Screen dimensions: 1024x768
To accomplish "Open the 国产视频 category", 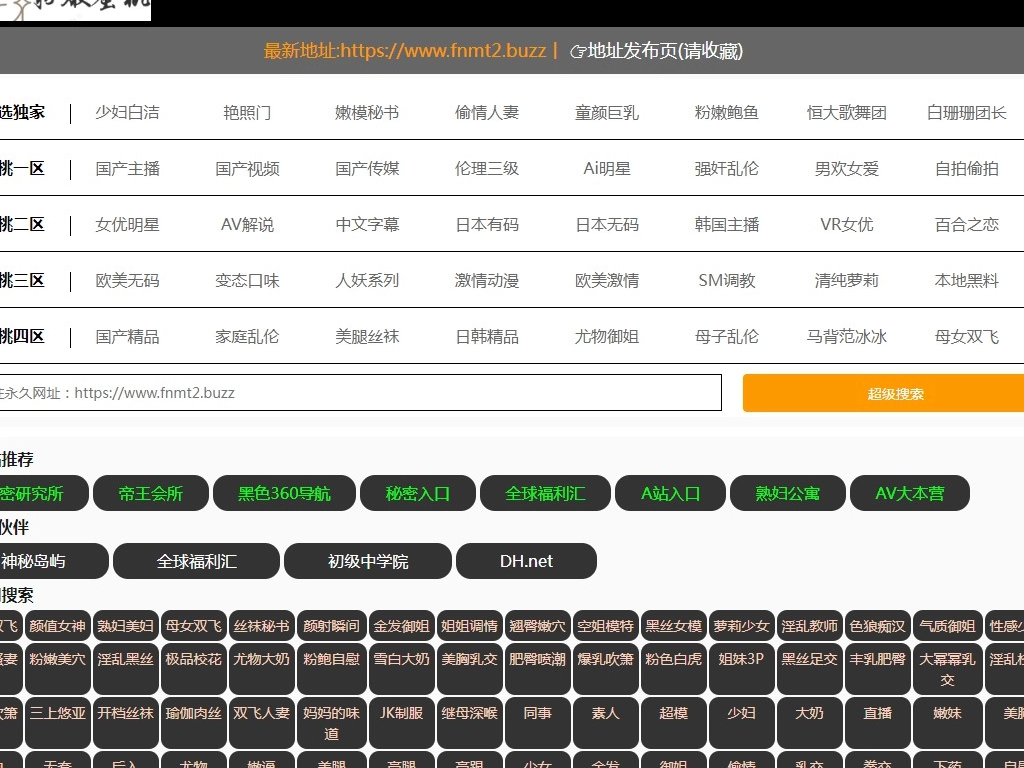I will (247, 169).
